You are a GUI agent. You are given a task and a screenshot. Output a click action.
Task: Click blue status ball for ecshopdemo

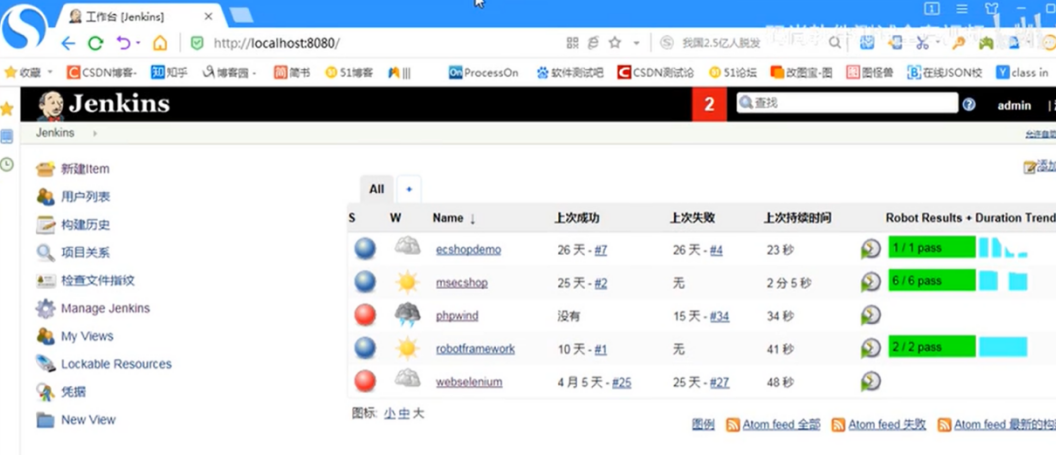pos(365,249)
